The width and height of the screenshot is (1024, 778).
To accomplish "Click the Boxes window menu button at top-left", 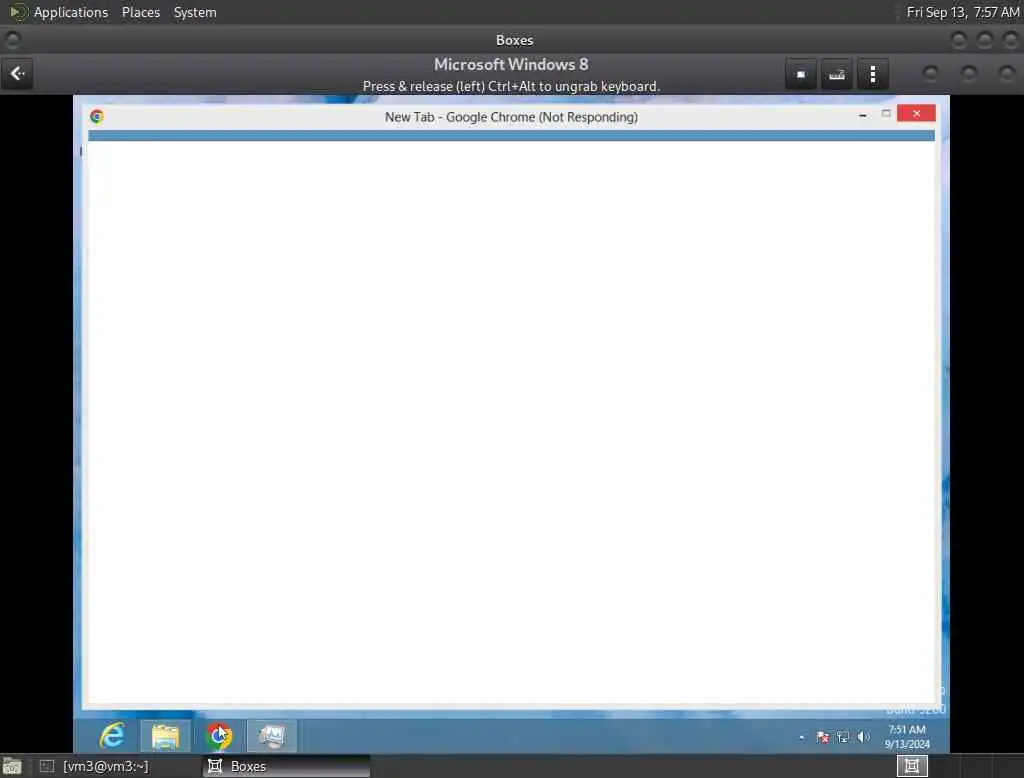I will 12,41.
